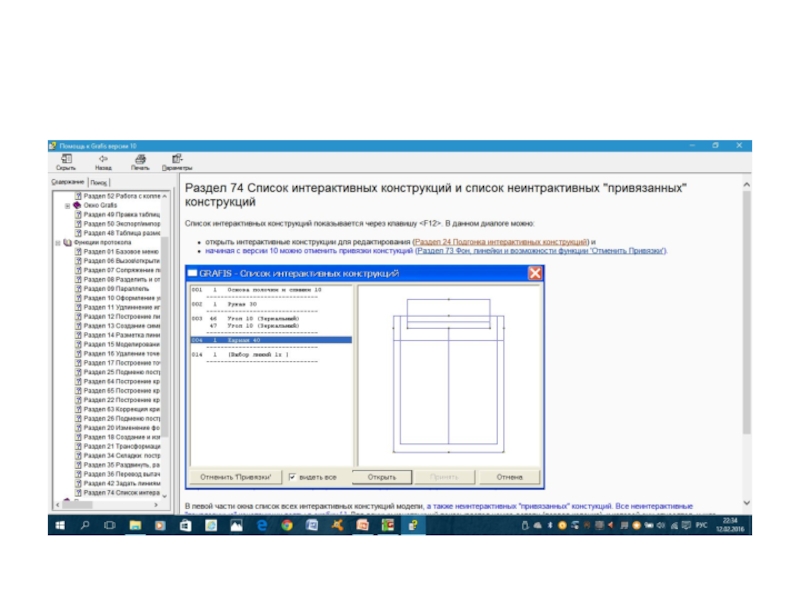
Task: Switch to the Поиск tab
Action: (98, 182)
